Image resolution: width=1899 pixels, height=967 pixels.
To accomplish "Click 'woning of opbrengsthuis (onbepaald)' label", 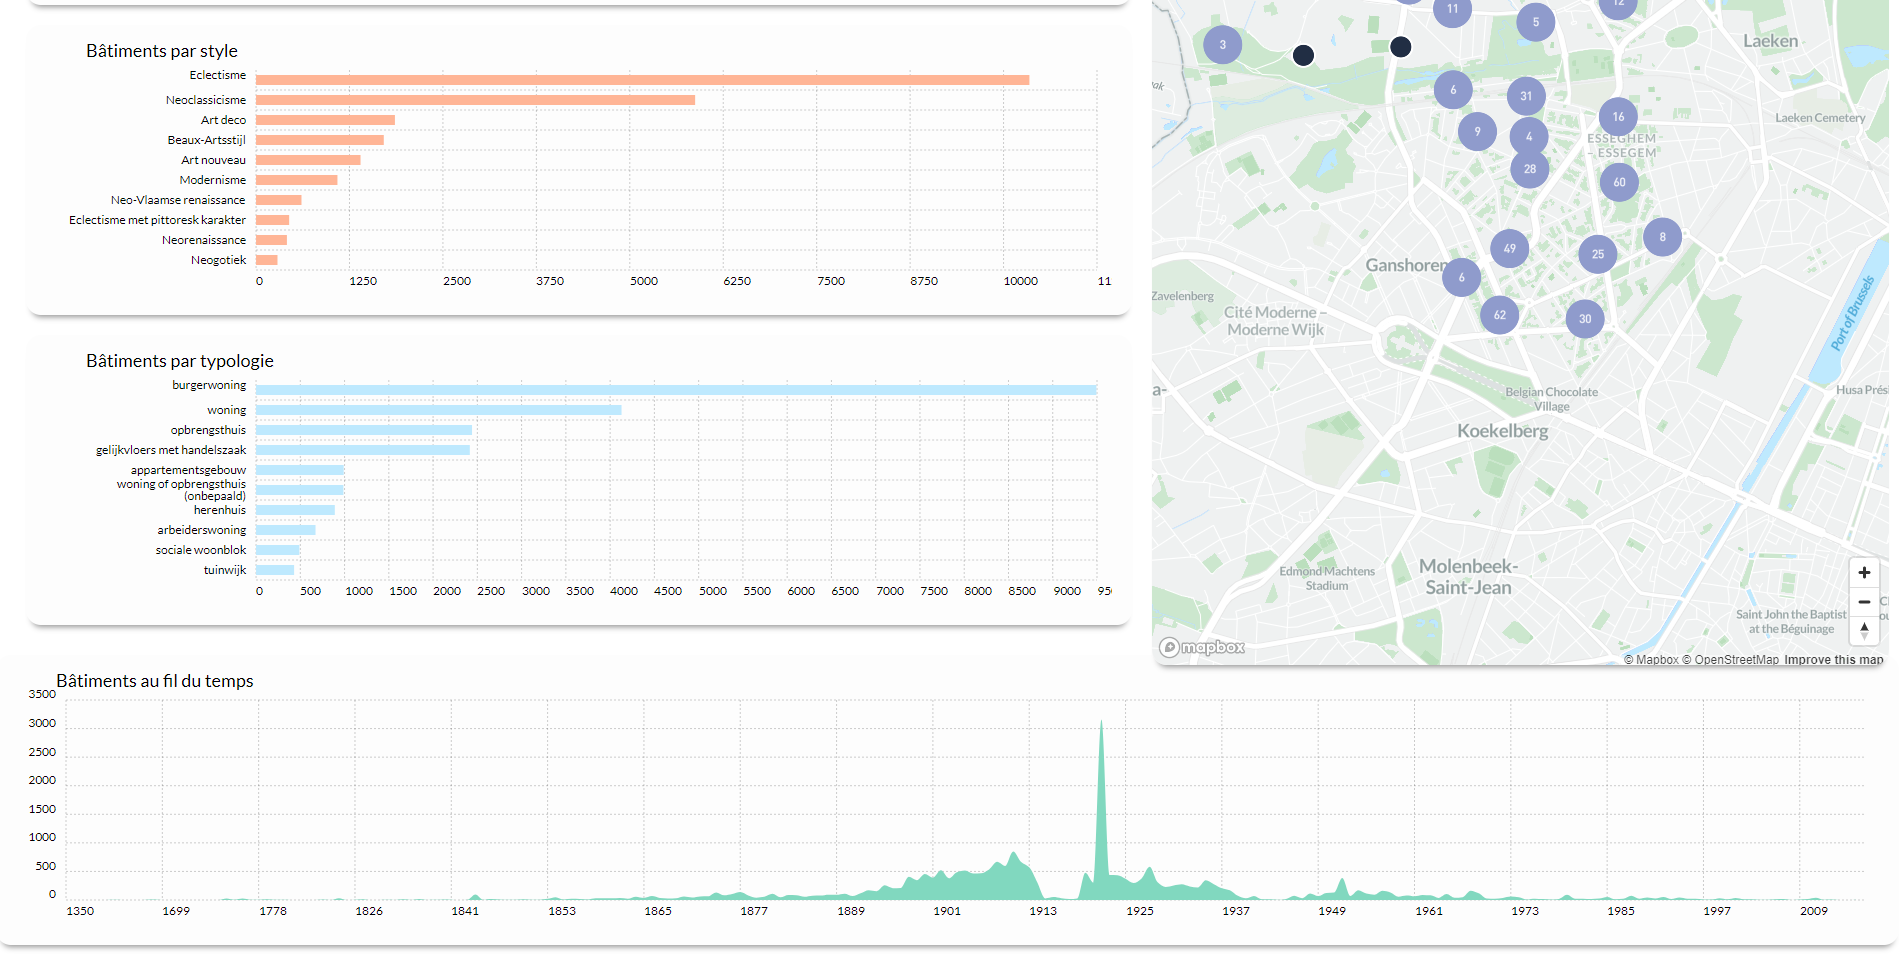I will point(181,490).
